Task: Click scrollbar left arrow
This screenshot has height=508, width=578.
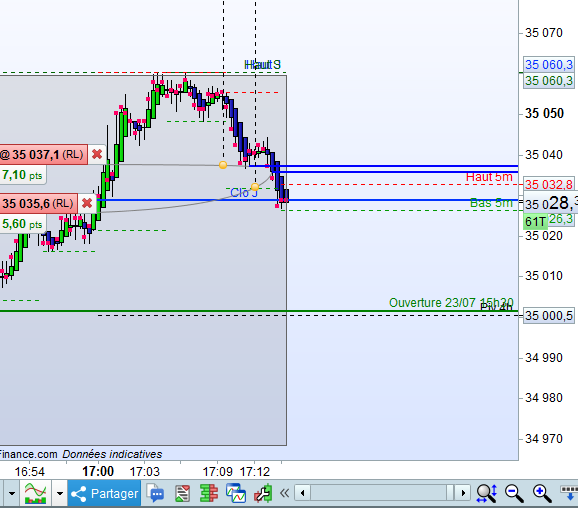Action: (x=303, y=493)
